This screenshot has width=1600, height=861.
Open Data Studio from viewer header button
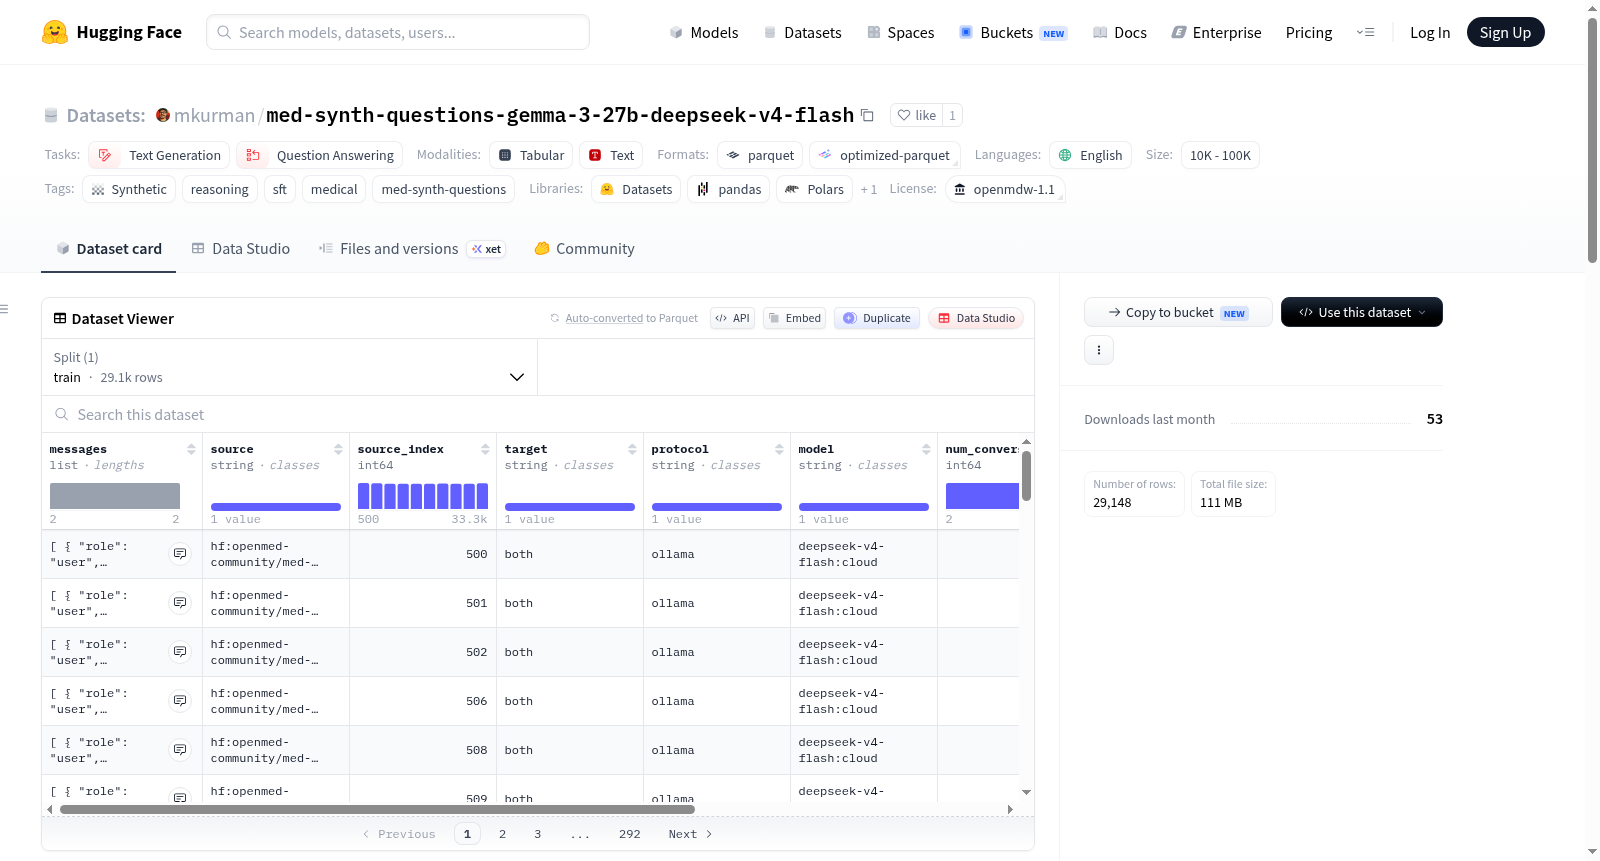pyautogui.click(x=976, y=318)
